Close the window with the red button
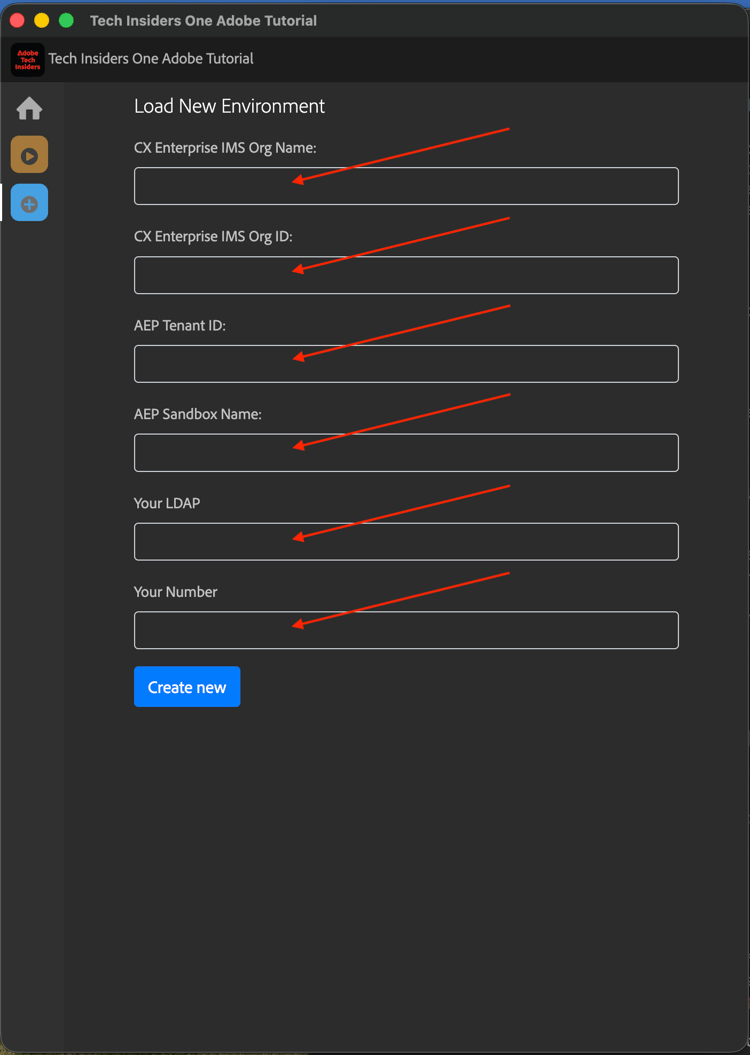This screenshot has height=1055, width=750. (x=17, y=20)
